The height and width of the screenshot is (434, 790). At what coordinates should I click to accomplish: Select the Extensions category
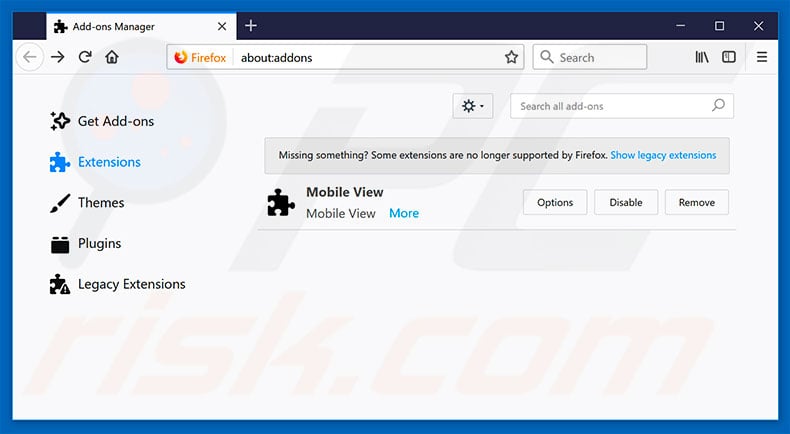[x=96, y=162]
